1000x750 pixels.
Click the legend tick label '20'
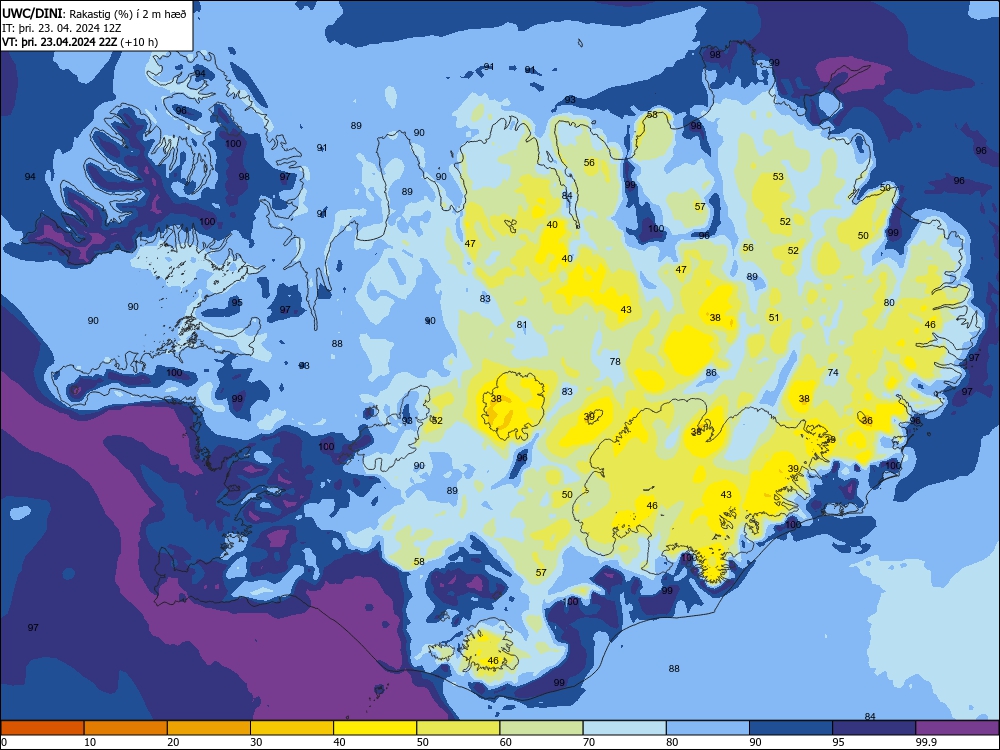[x=173, y=742]
